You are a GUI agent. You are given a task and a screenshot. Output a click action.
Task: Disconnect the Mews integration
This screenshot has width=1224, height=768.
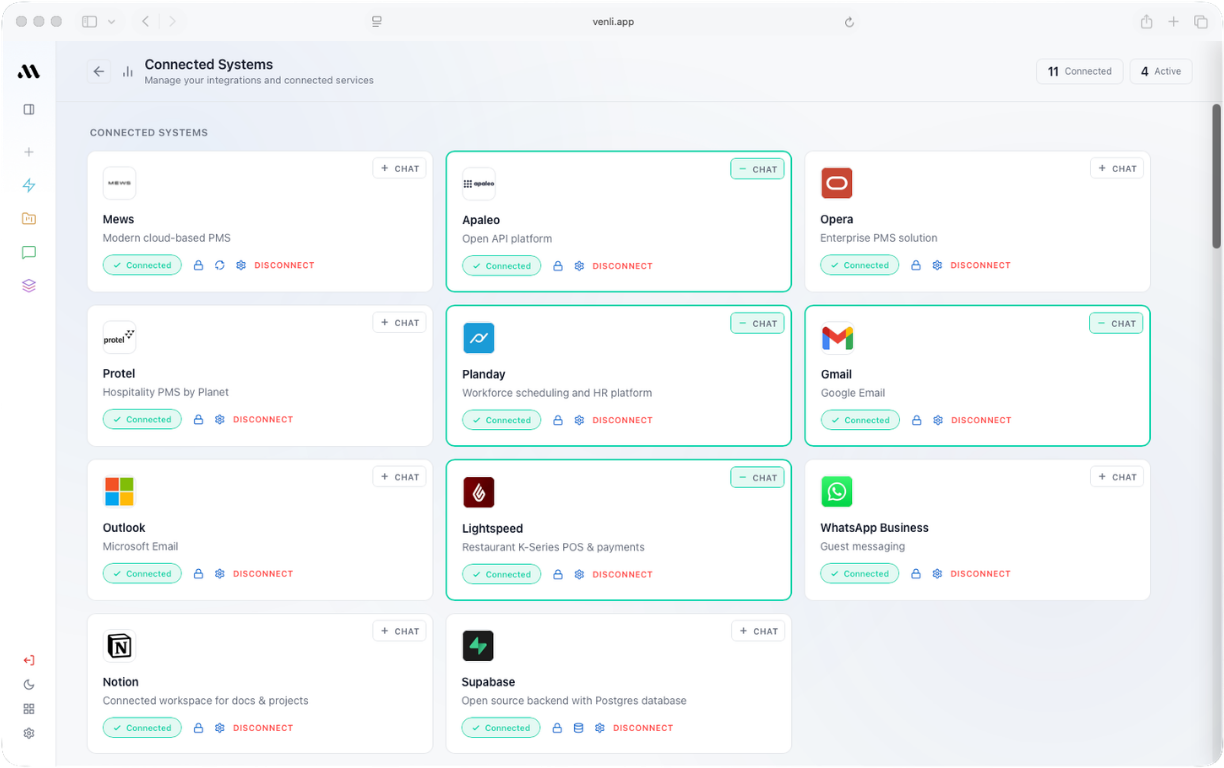(x=284, y=266)
